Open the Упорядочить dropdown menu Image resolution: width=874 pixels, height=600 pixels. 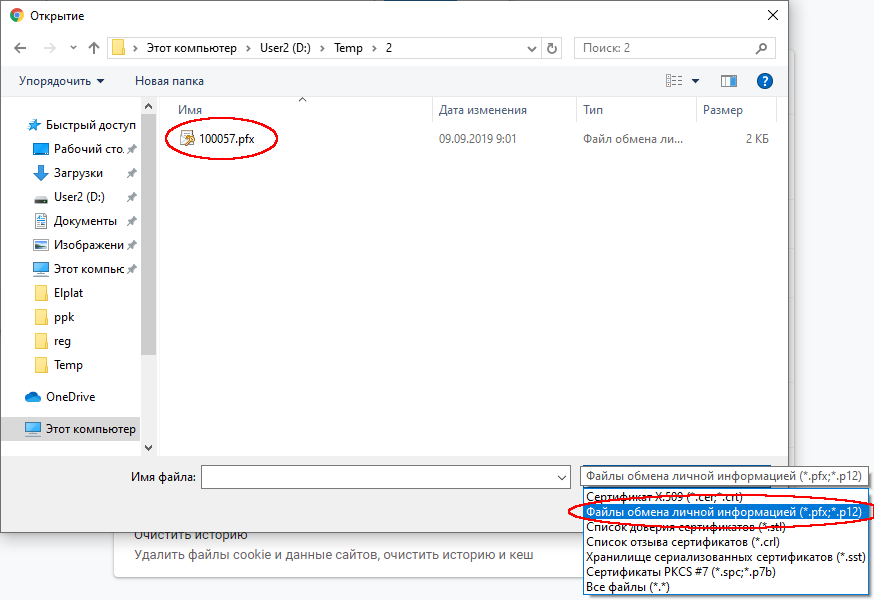pyautogui.click(x=61, y=81)
